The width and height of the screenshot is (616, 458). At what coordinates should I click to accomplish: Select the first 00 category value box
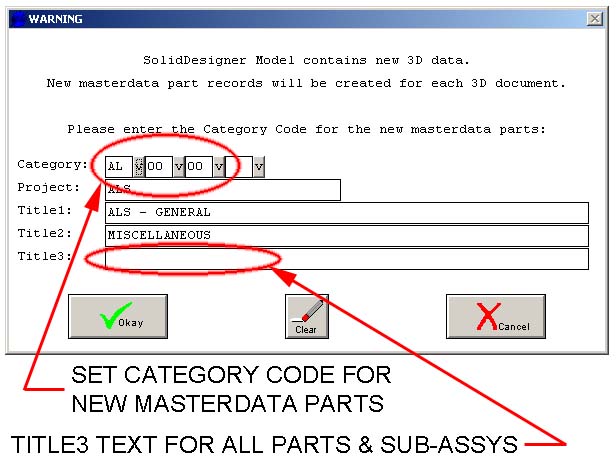(x=159, y=166)
